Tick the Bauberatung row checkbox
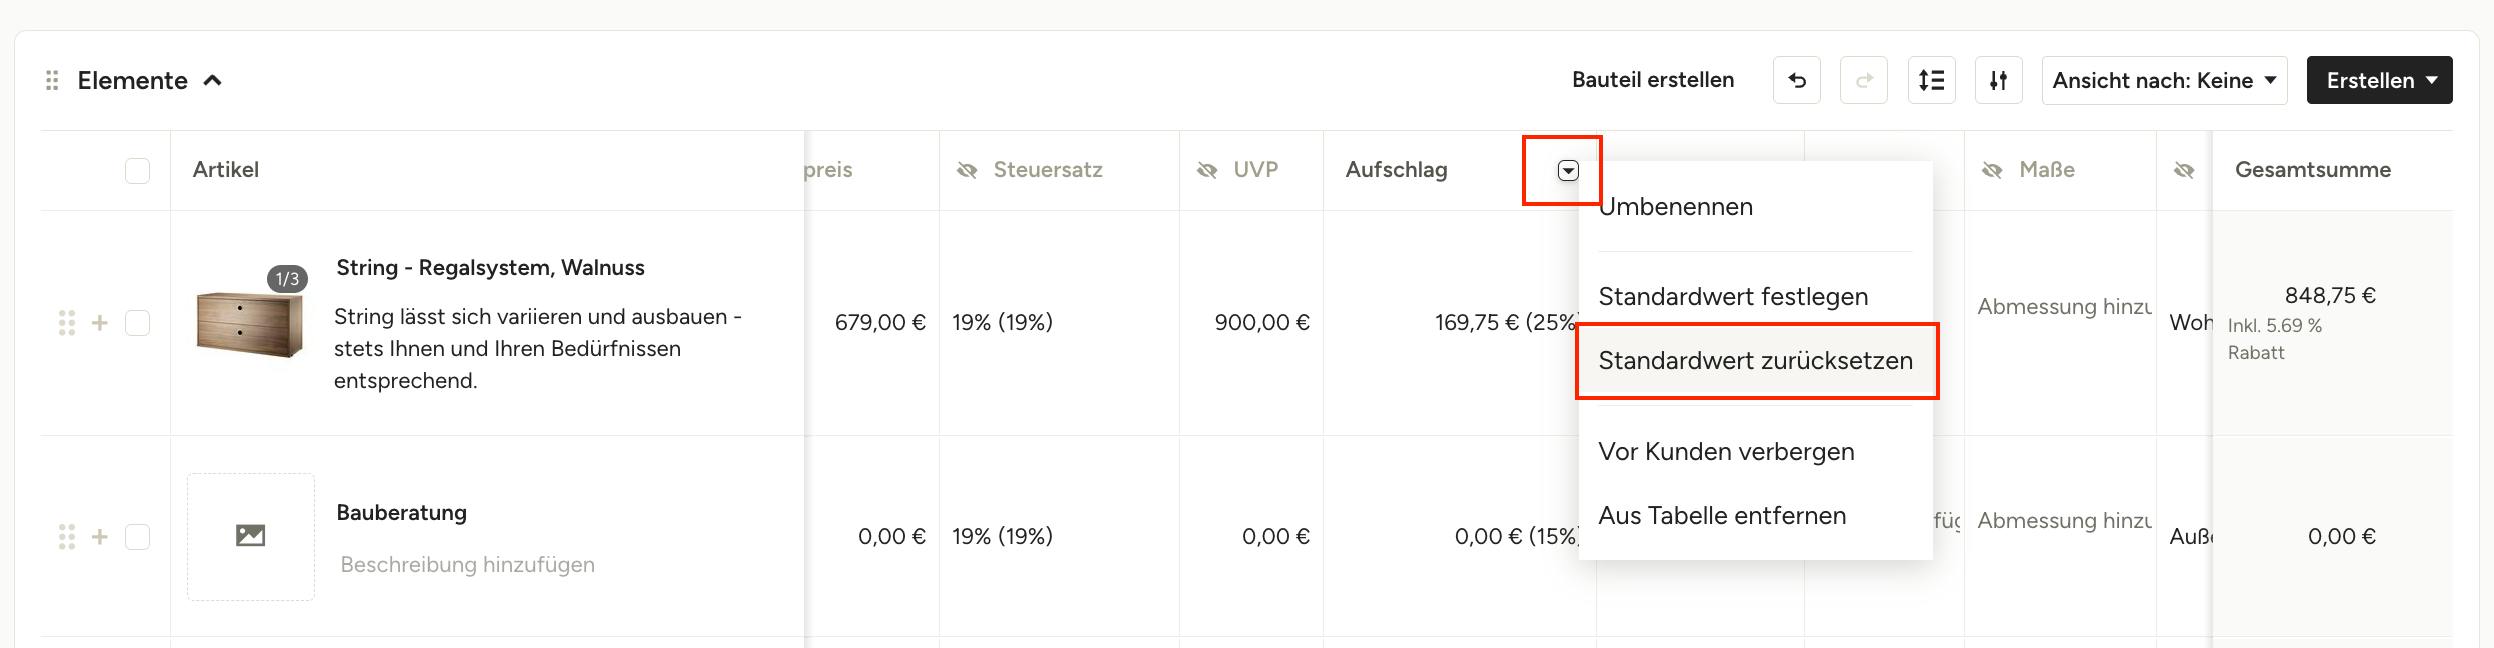 point(138,537)
